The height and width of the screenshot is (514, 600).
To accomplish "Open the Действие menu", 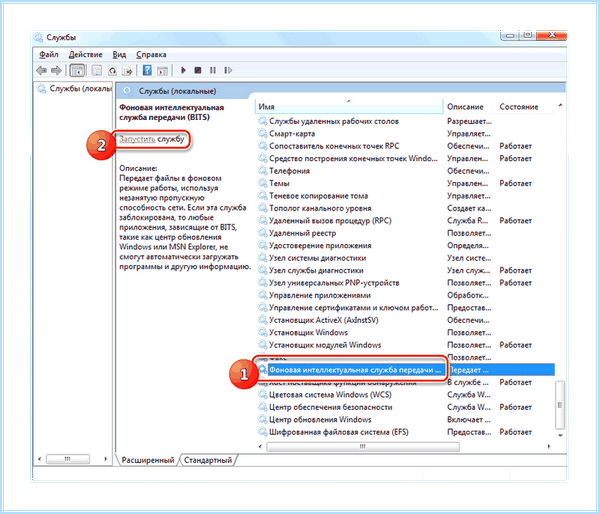I will (85, 54).
